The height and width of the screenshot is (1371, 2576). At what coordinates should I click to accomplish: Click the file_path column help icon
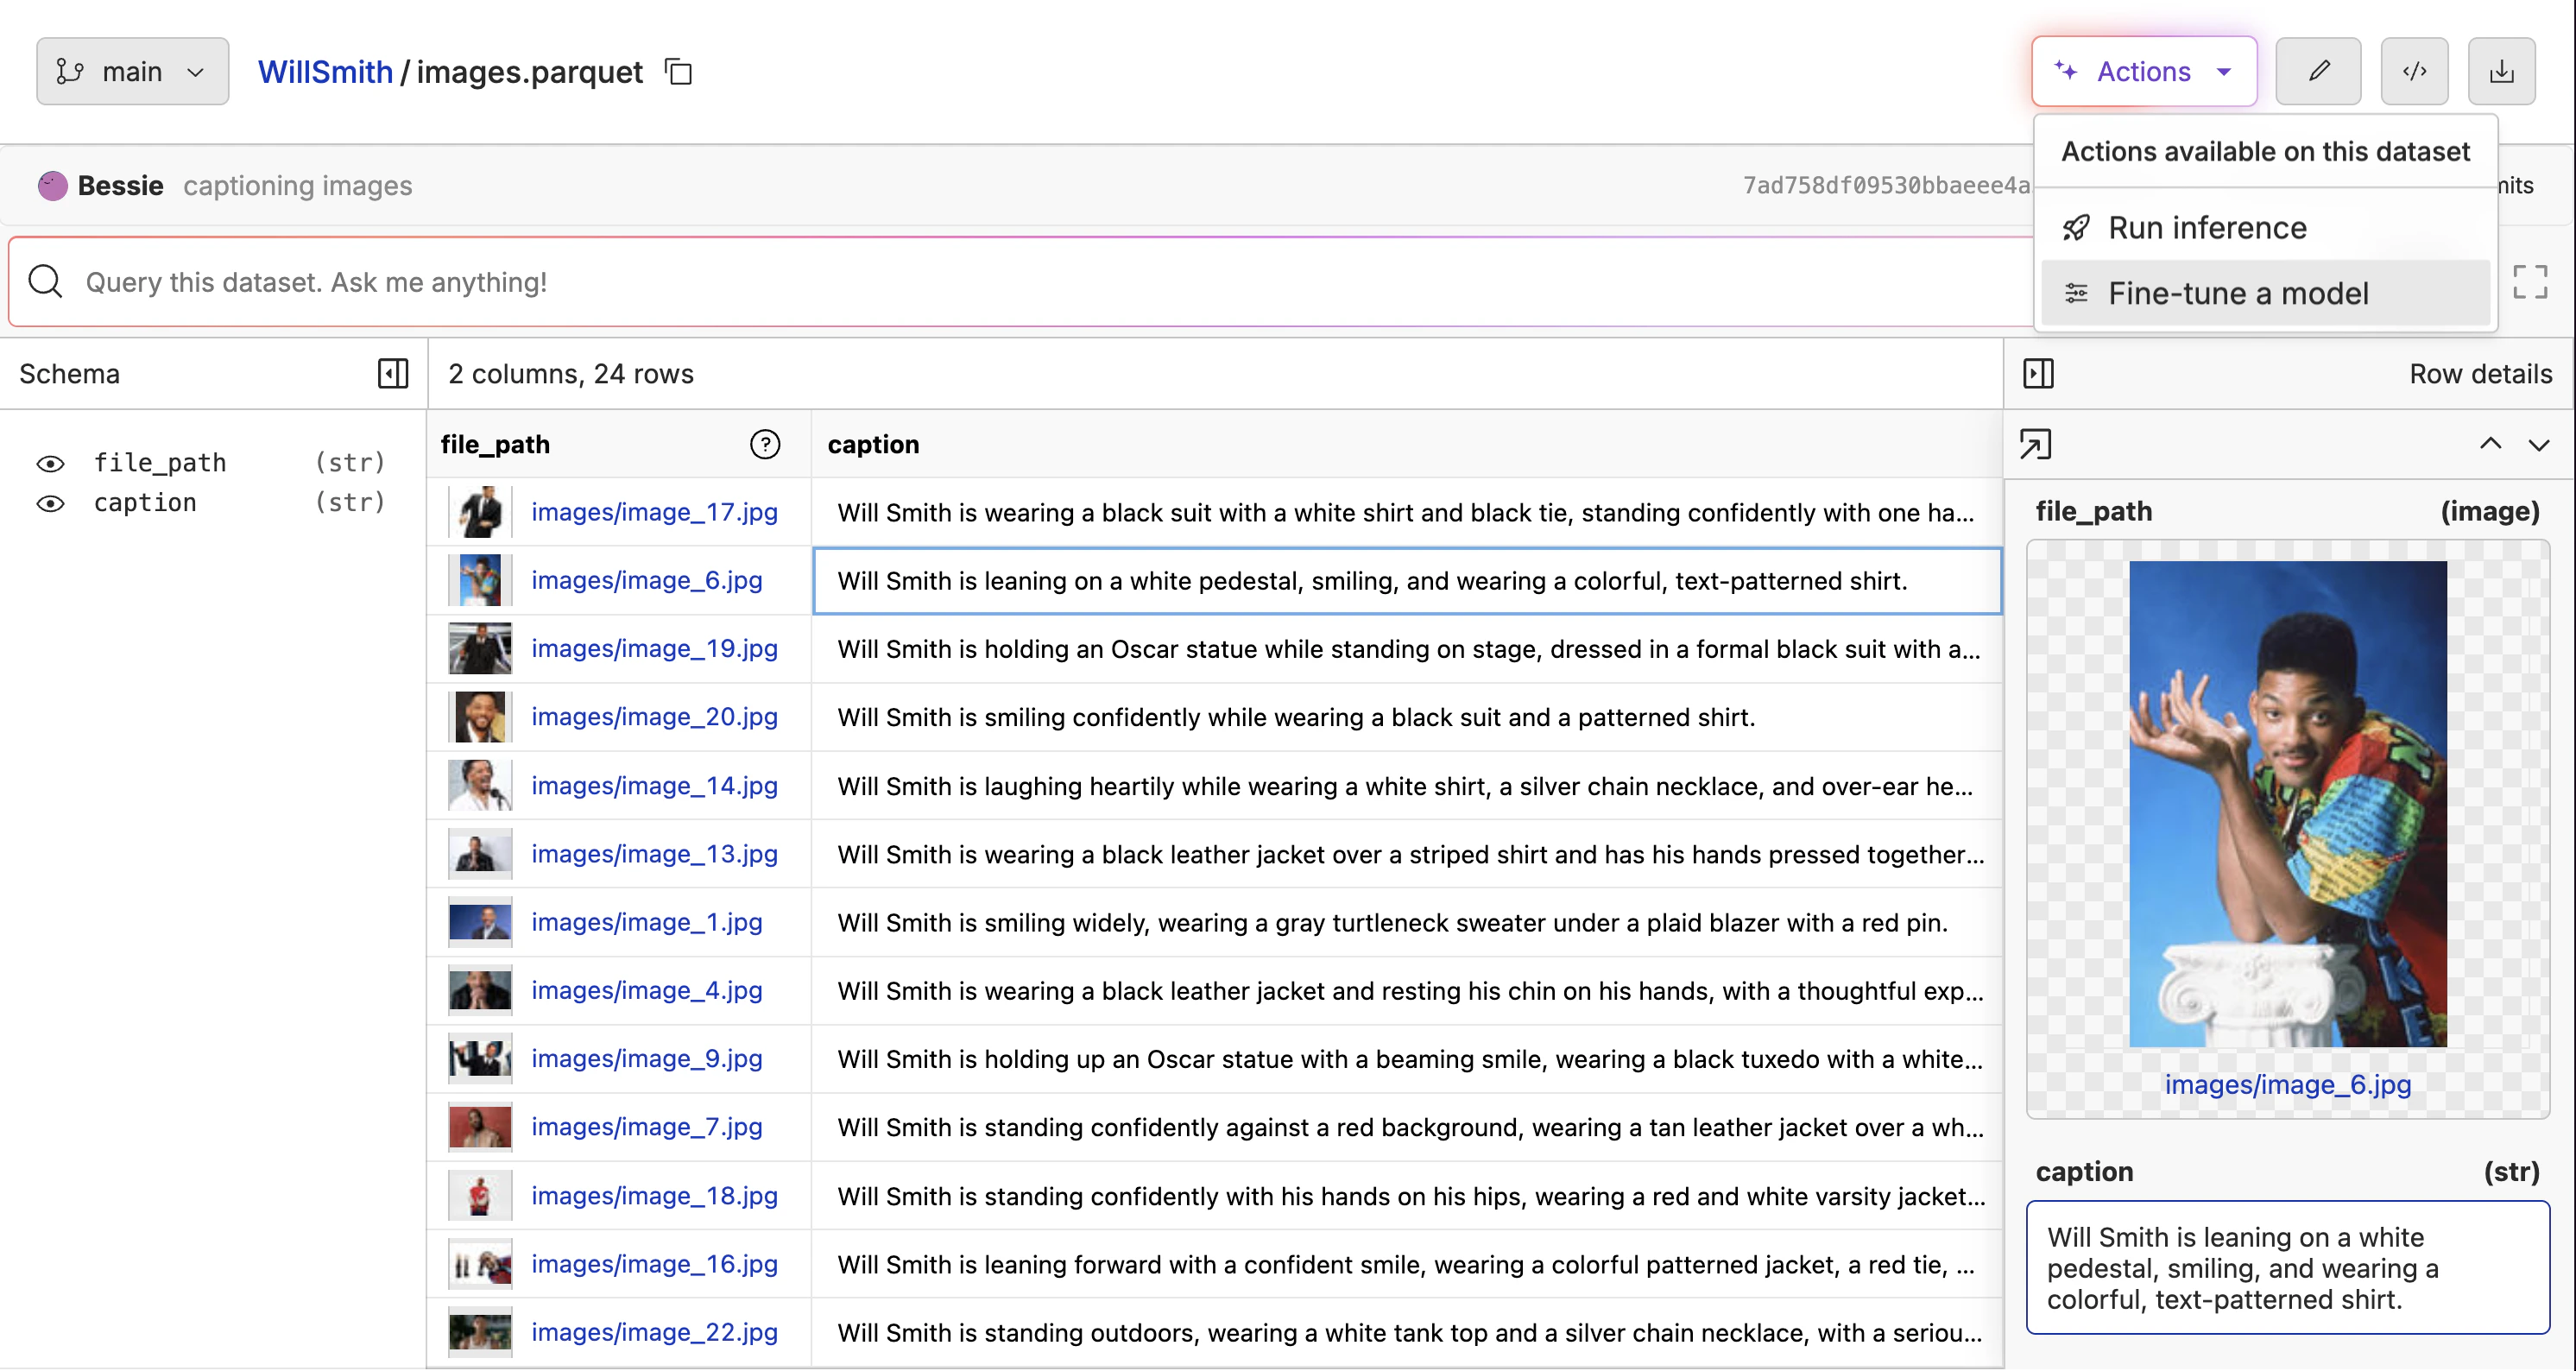click(765, 444)
